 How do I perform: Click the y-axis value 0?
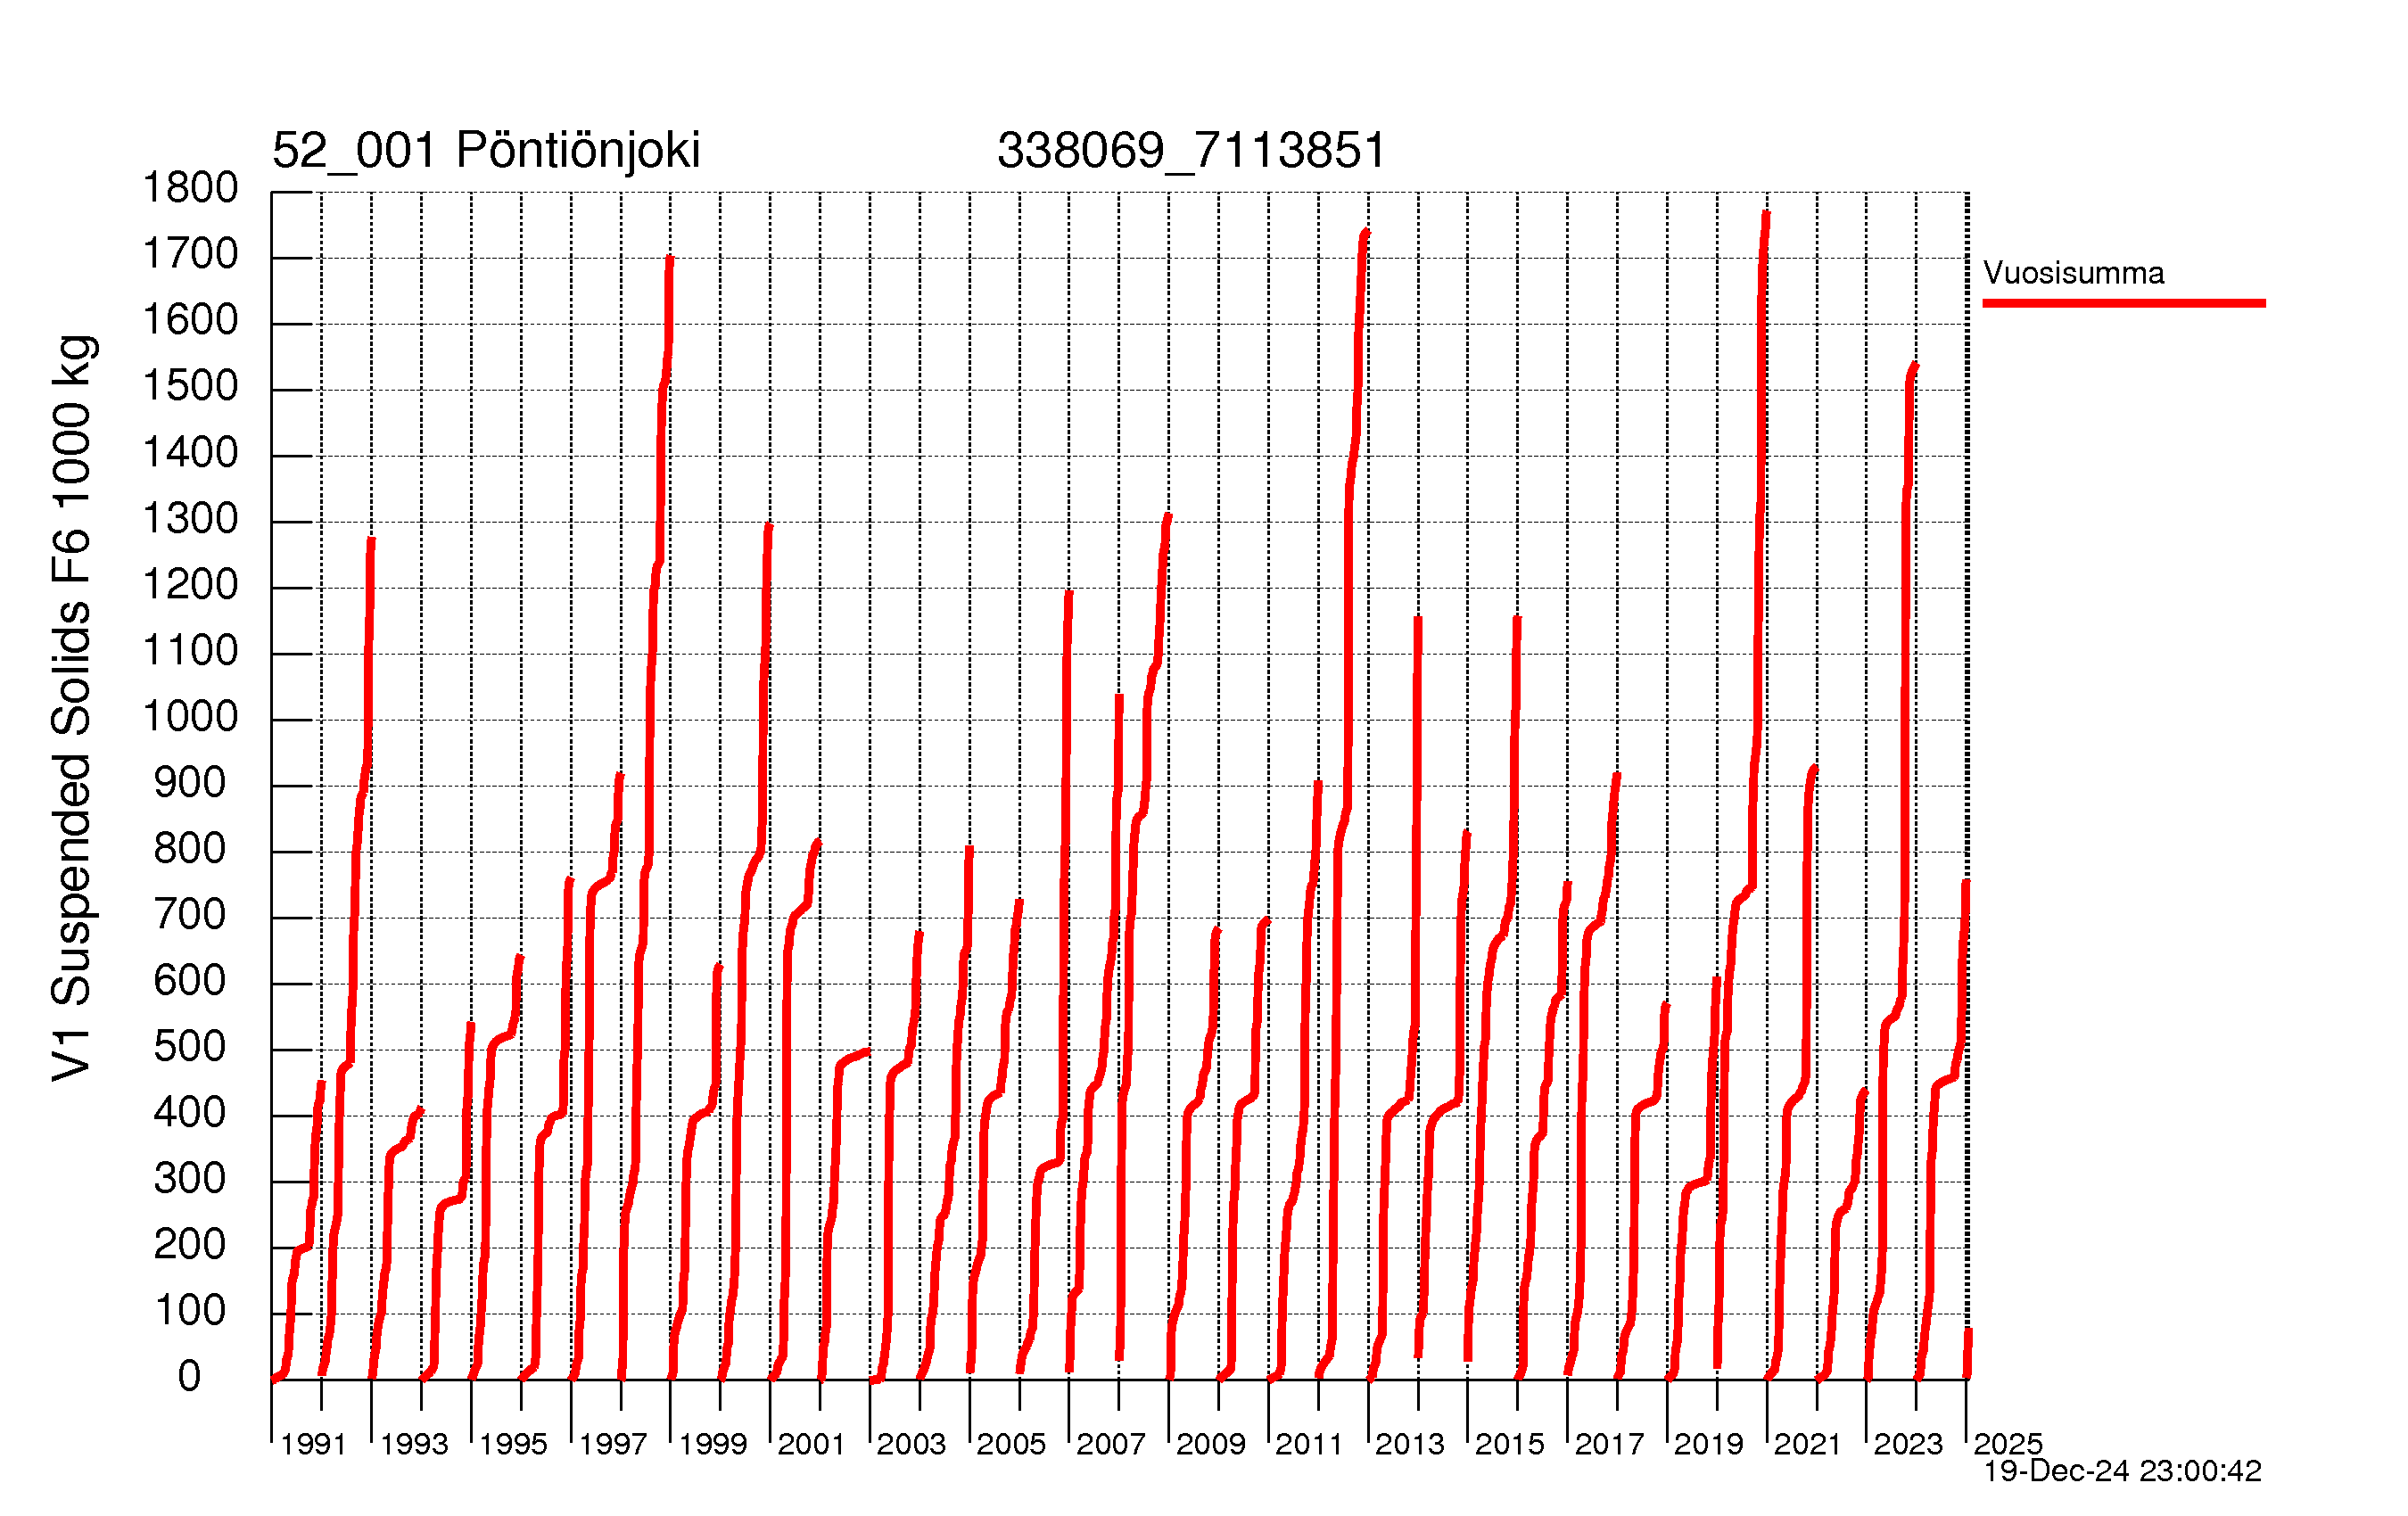[x=190, y=1377]
